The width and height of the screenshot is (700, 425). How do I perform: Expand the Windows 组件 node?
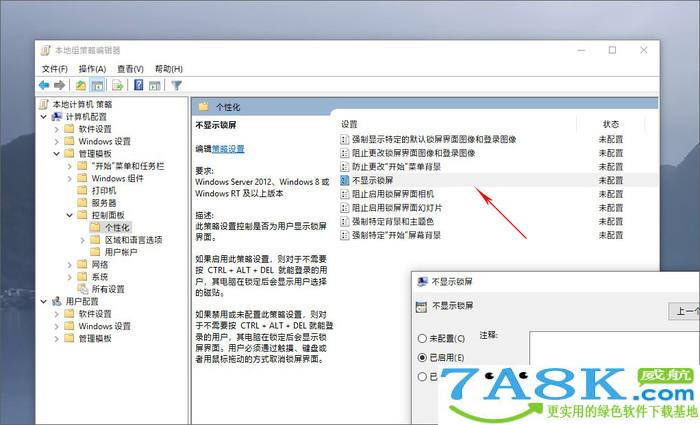pyautogui.click(x=70, y=179)
